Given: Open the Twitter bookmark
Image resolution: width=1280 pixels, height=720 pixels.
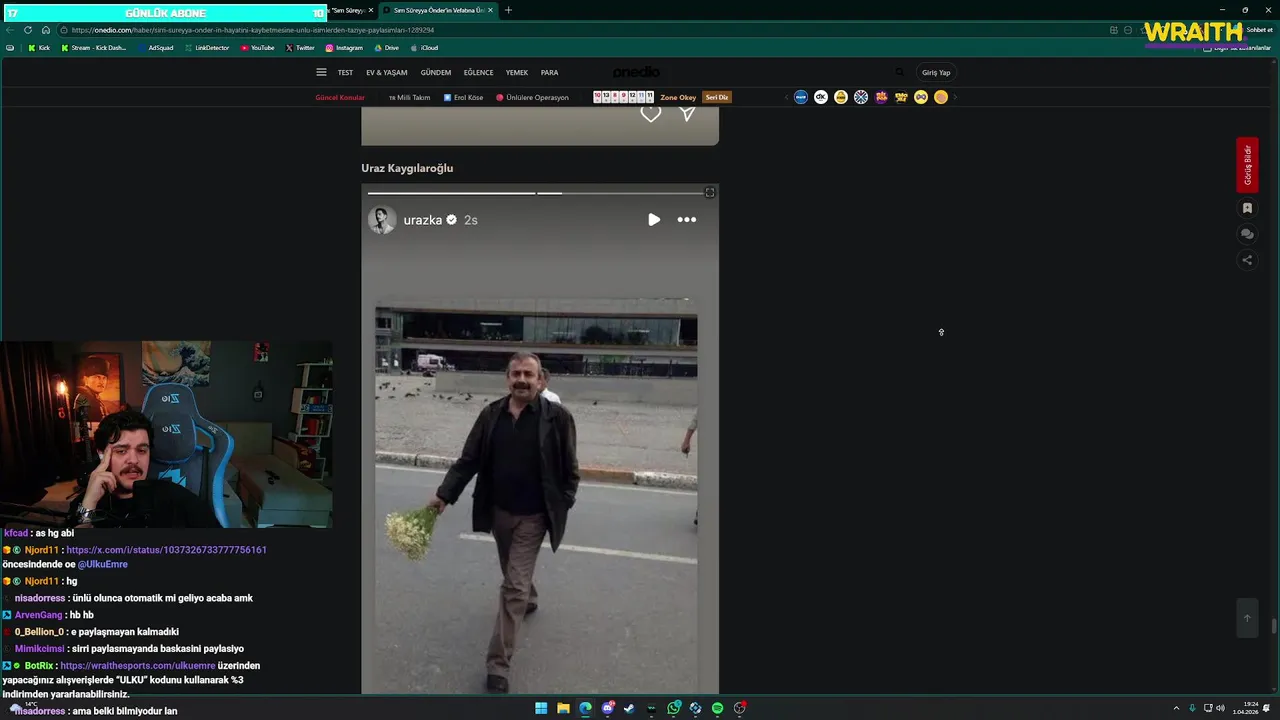Looking at the screenshot, I should (x=300, y=47).
